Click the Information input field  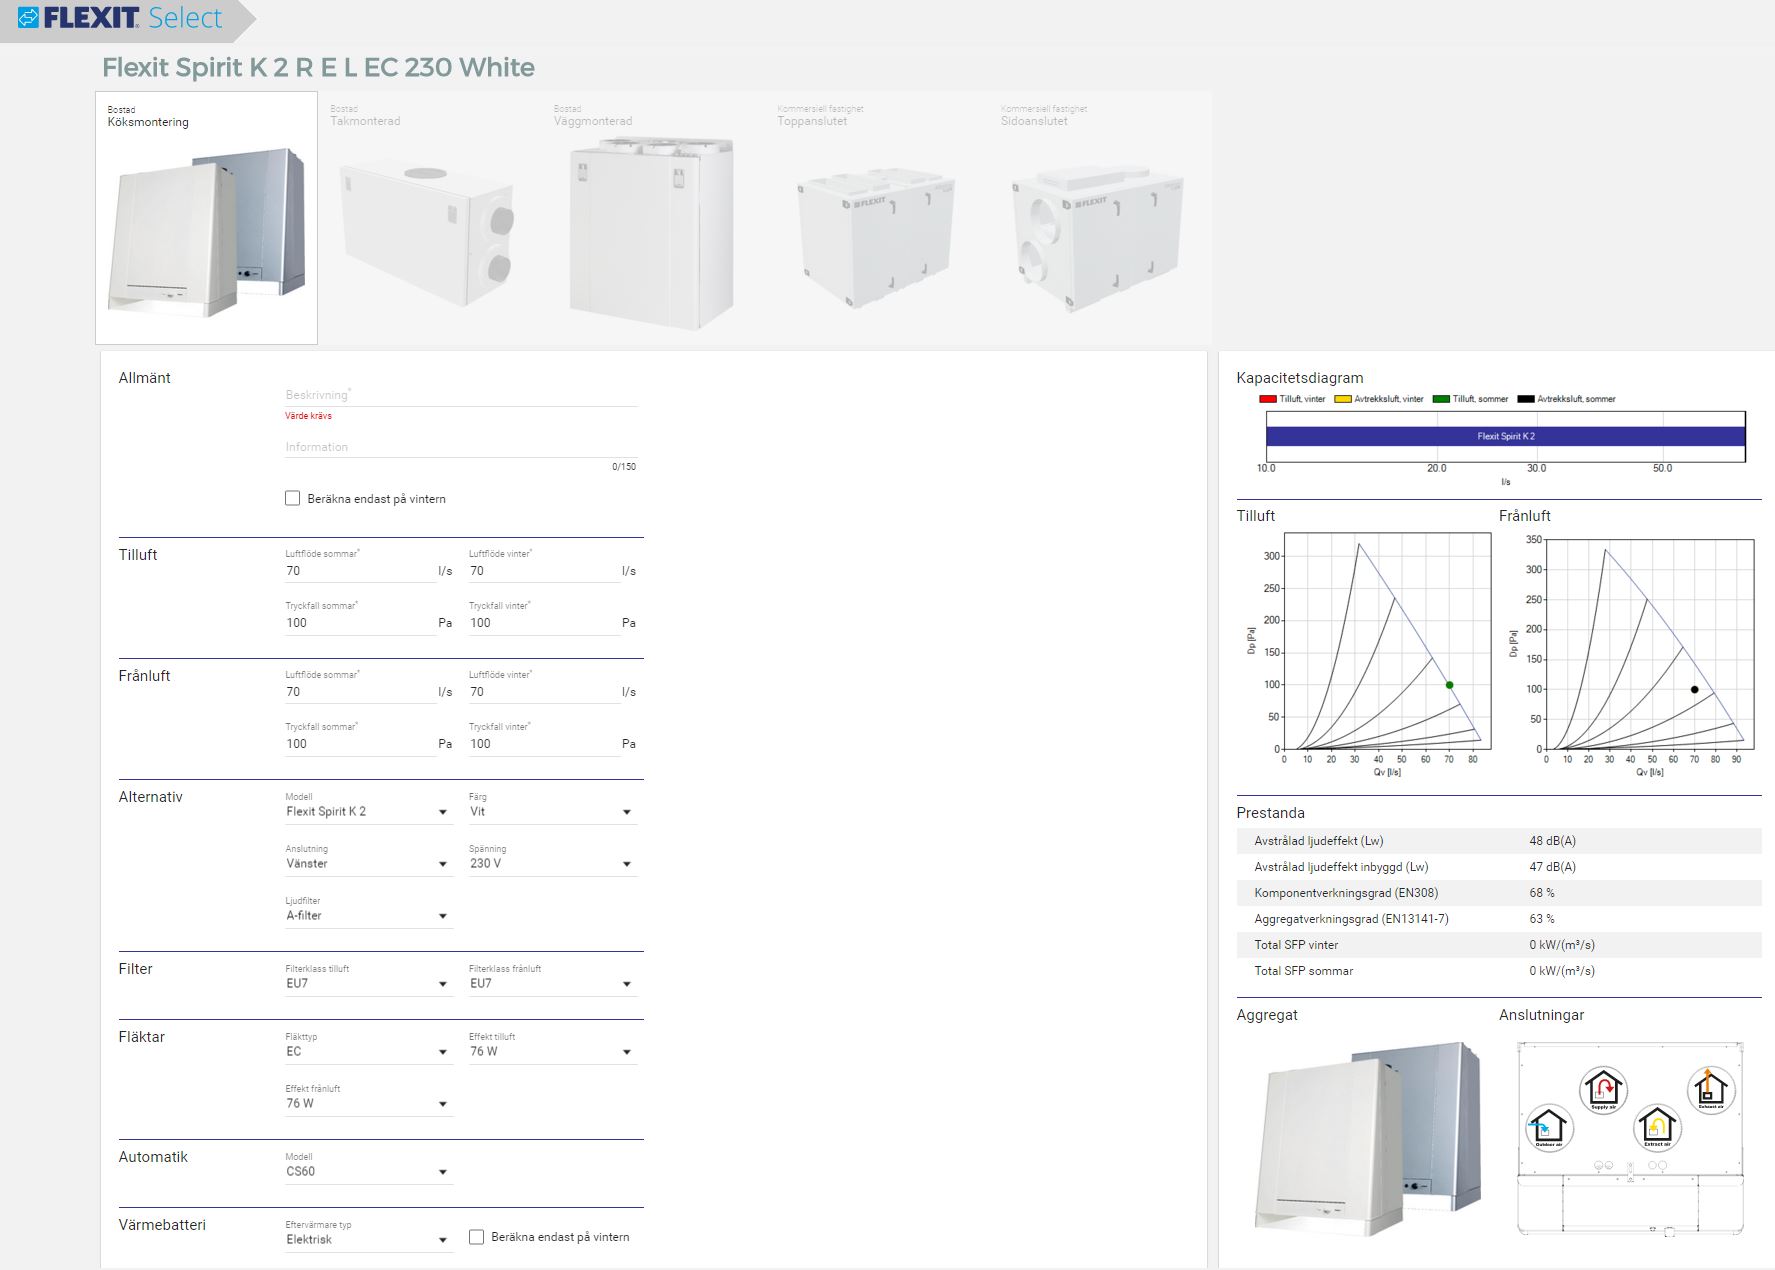(x=461, y=447)
